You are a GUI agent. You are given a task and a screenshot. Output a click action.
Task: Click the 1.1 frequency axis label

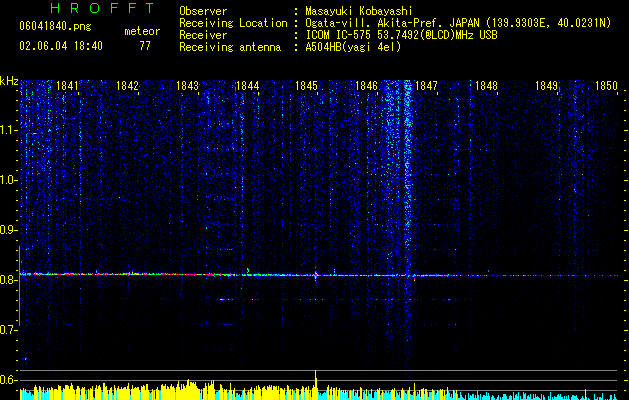(x=8, y=130)
